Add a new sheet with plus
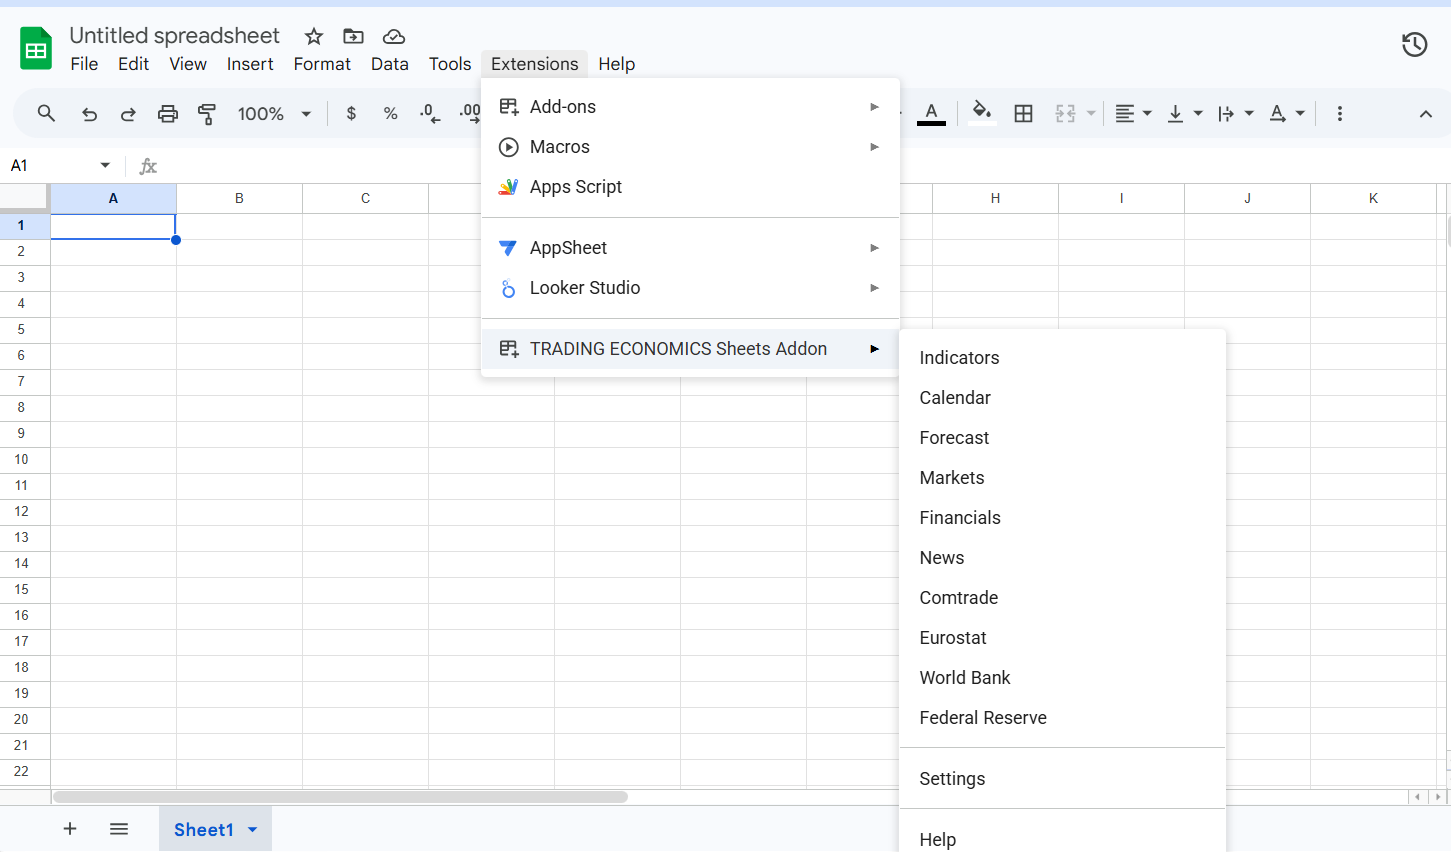The height and width of the screenshot is (852, 1451). [70, 829]
